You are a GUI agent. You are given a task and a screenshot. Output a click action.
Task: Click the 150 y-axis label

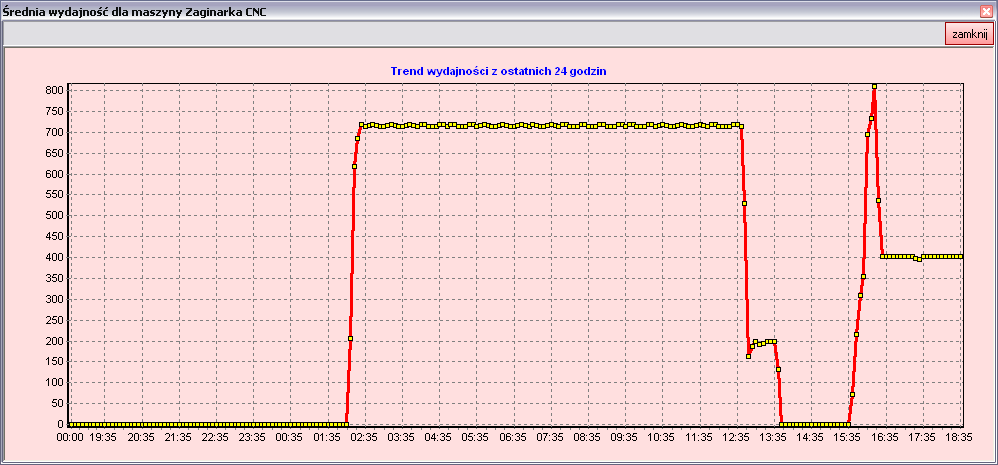(55, 362)
